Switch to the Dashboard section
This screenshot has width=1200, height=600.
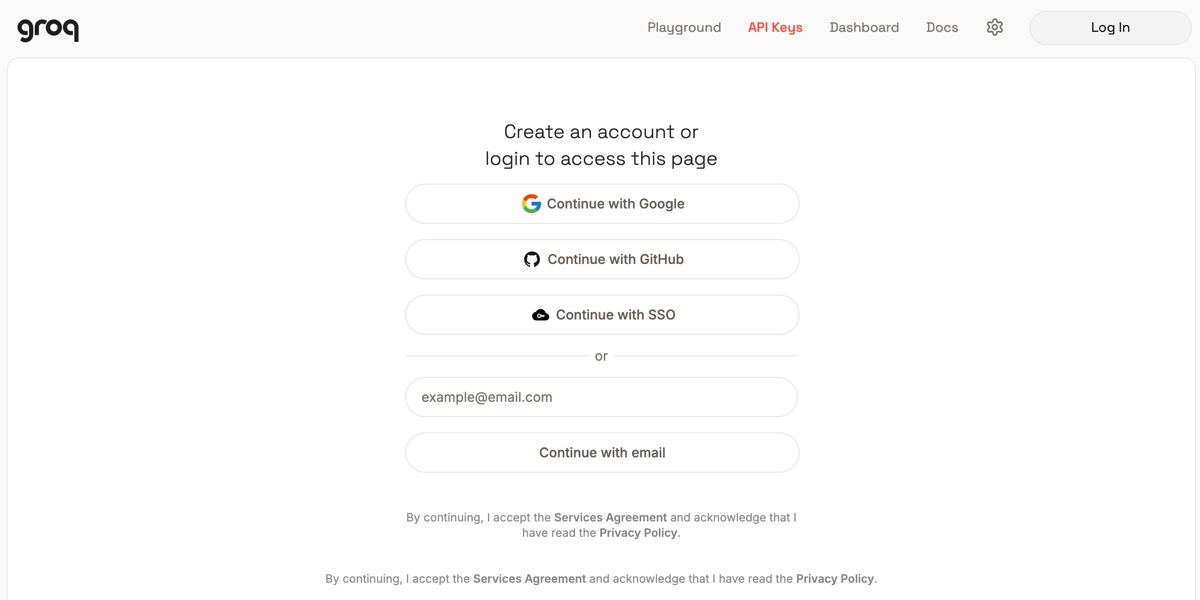click(864, 27)
